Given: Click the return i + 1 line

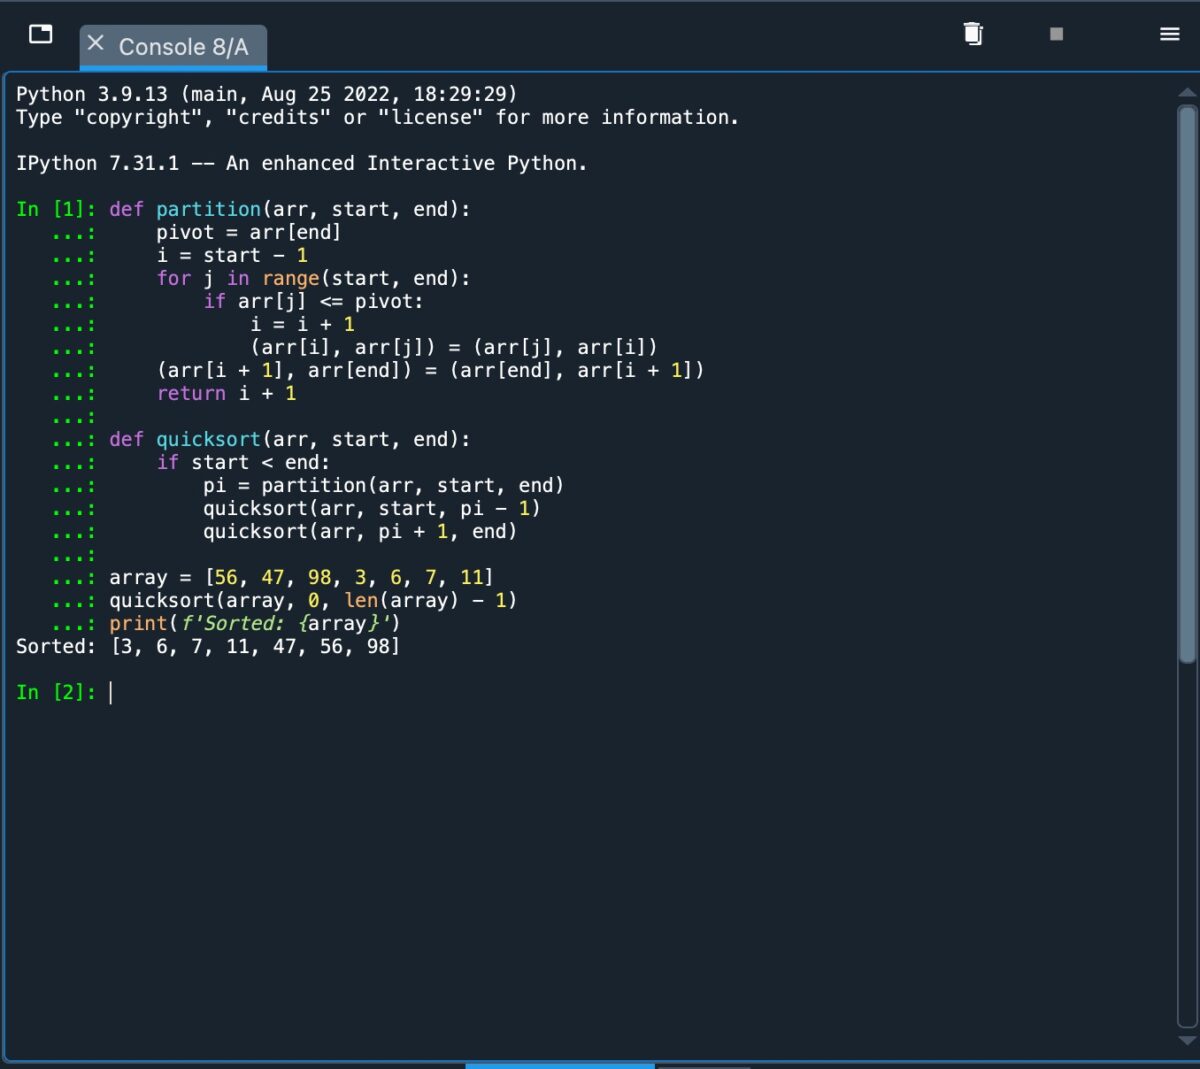Looking at the screenshot, I should [x=226, y=393].
